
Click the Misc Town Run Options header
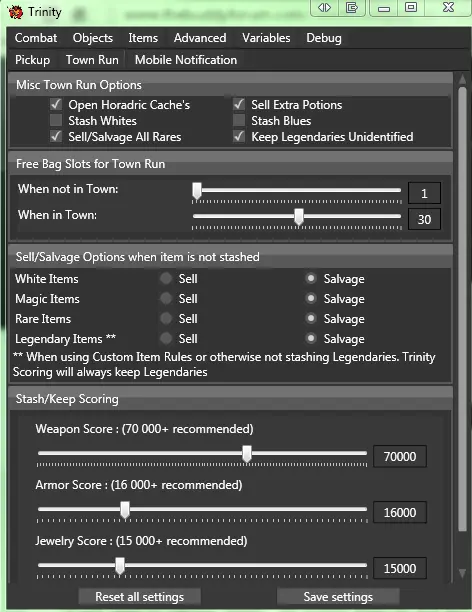pyautogui.click(x=231, y=85)
